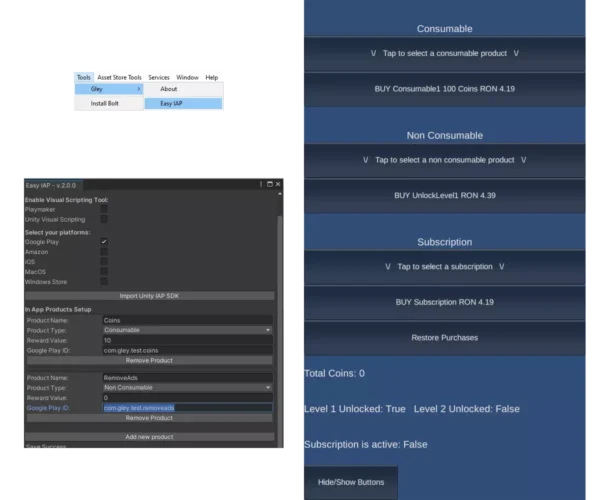Enable the MacOS platform checkbox
The image size is (600, 500).
pos(104,271)
